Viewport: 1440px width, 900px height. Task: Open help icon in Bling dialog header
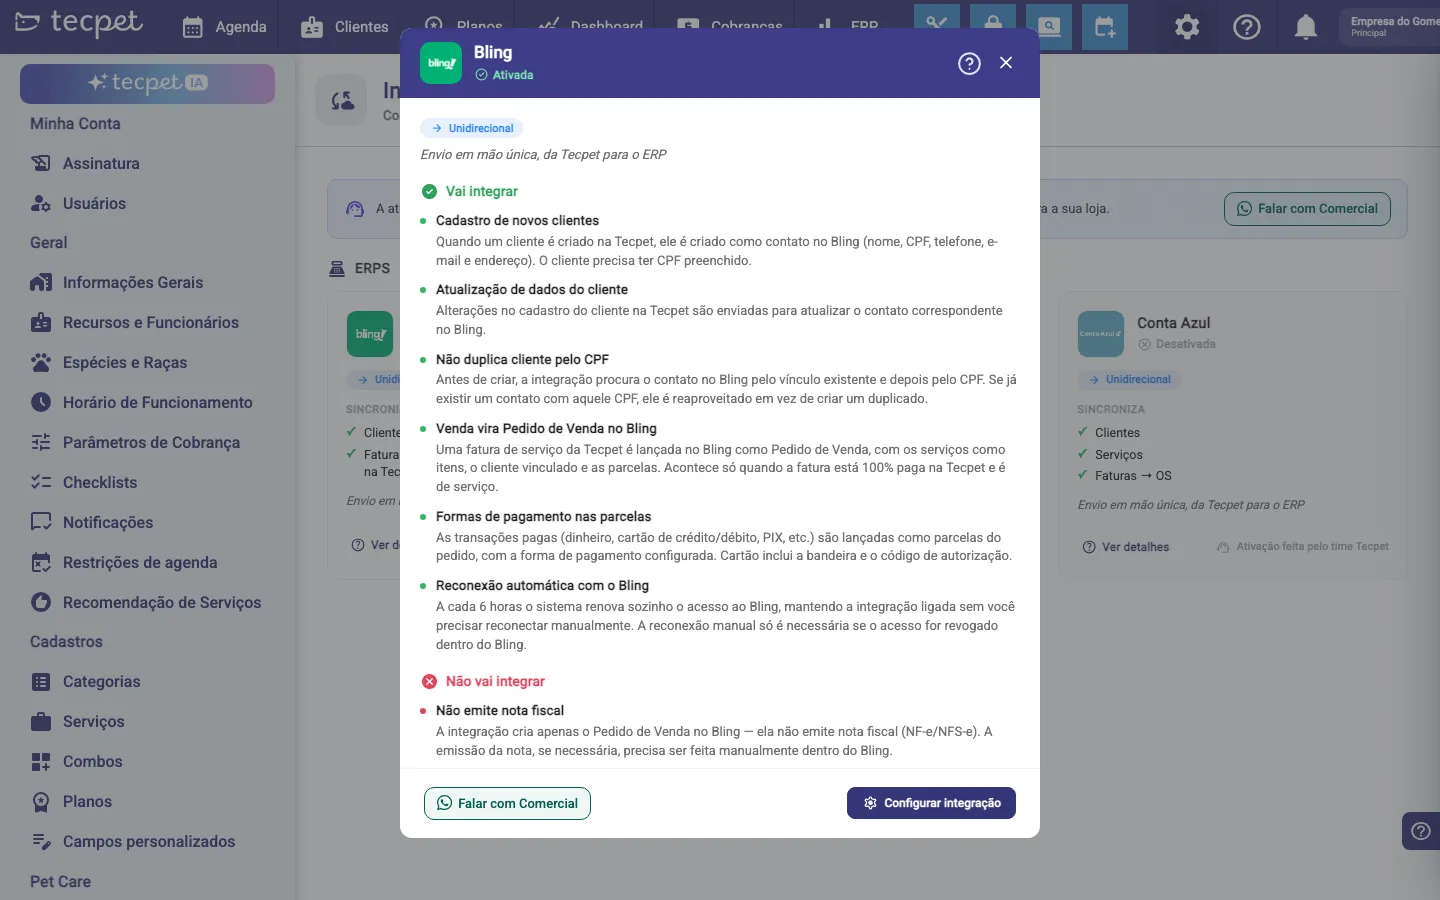969,63
